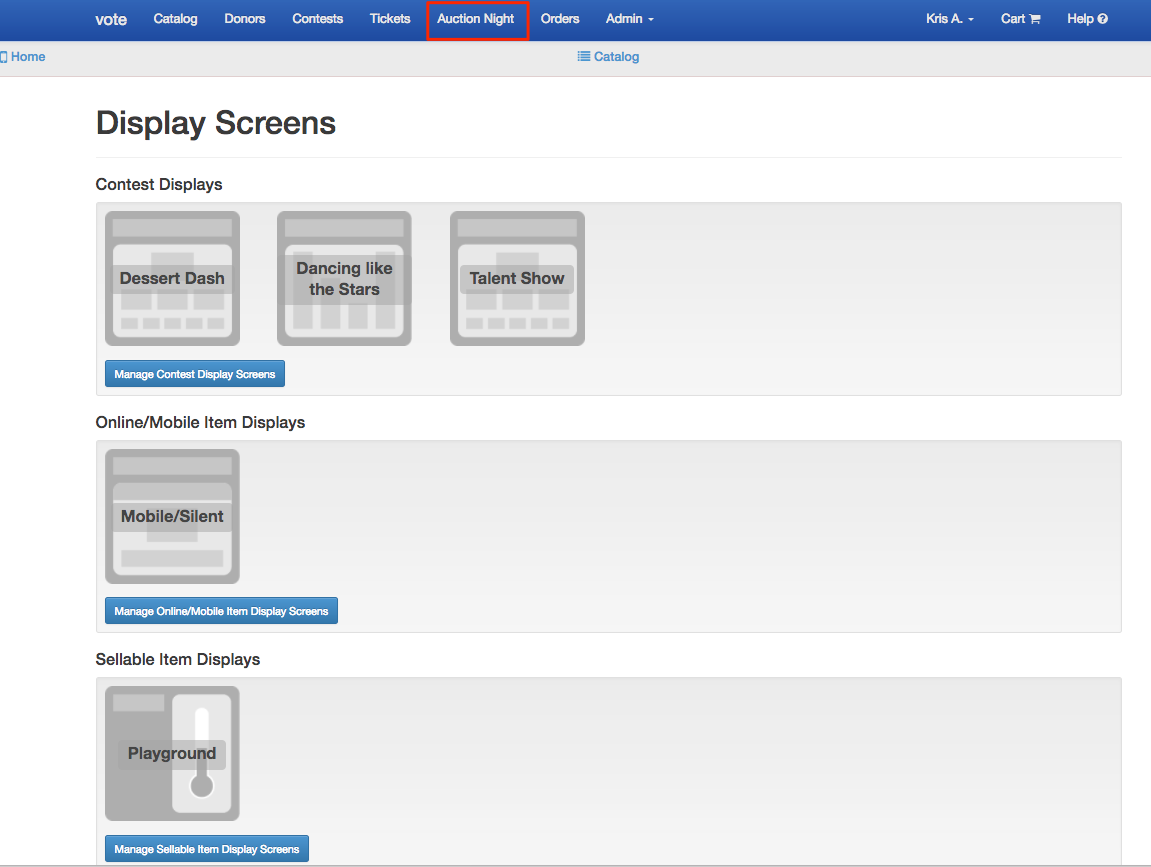This screenshot has height=867, width=1151.
Task: Open the Orders page
Action: click(x=560, y=19)
